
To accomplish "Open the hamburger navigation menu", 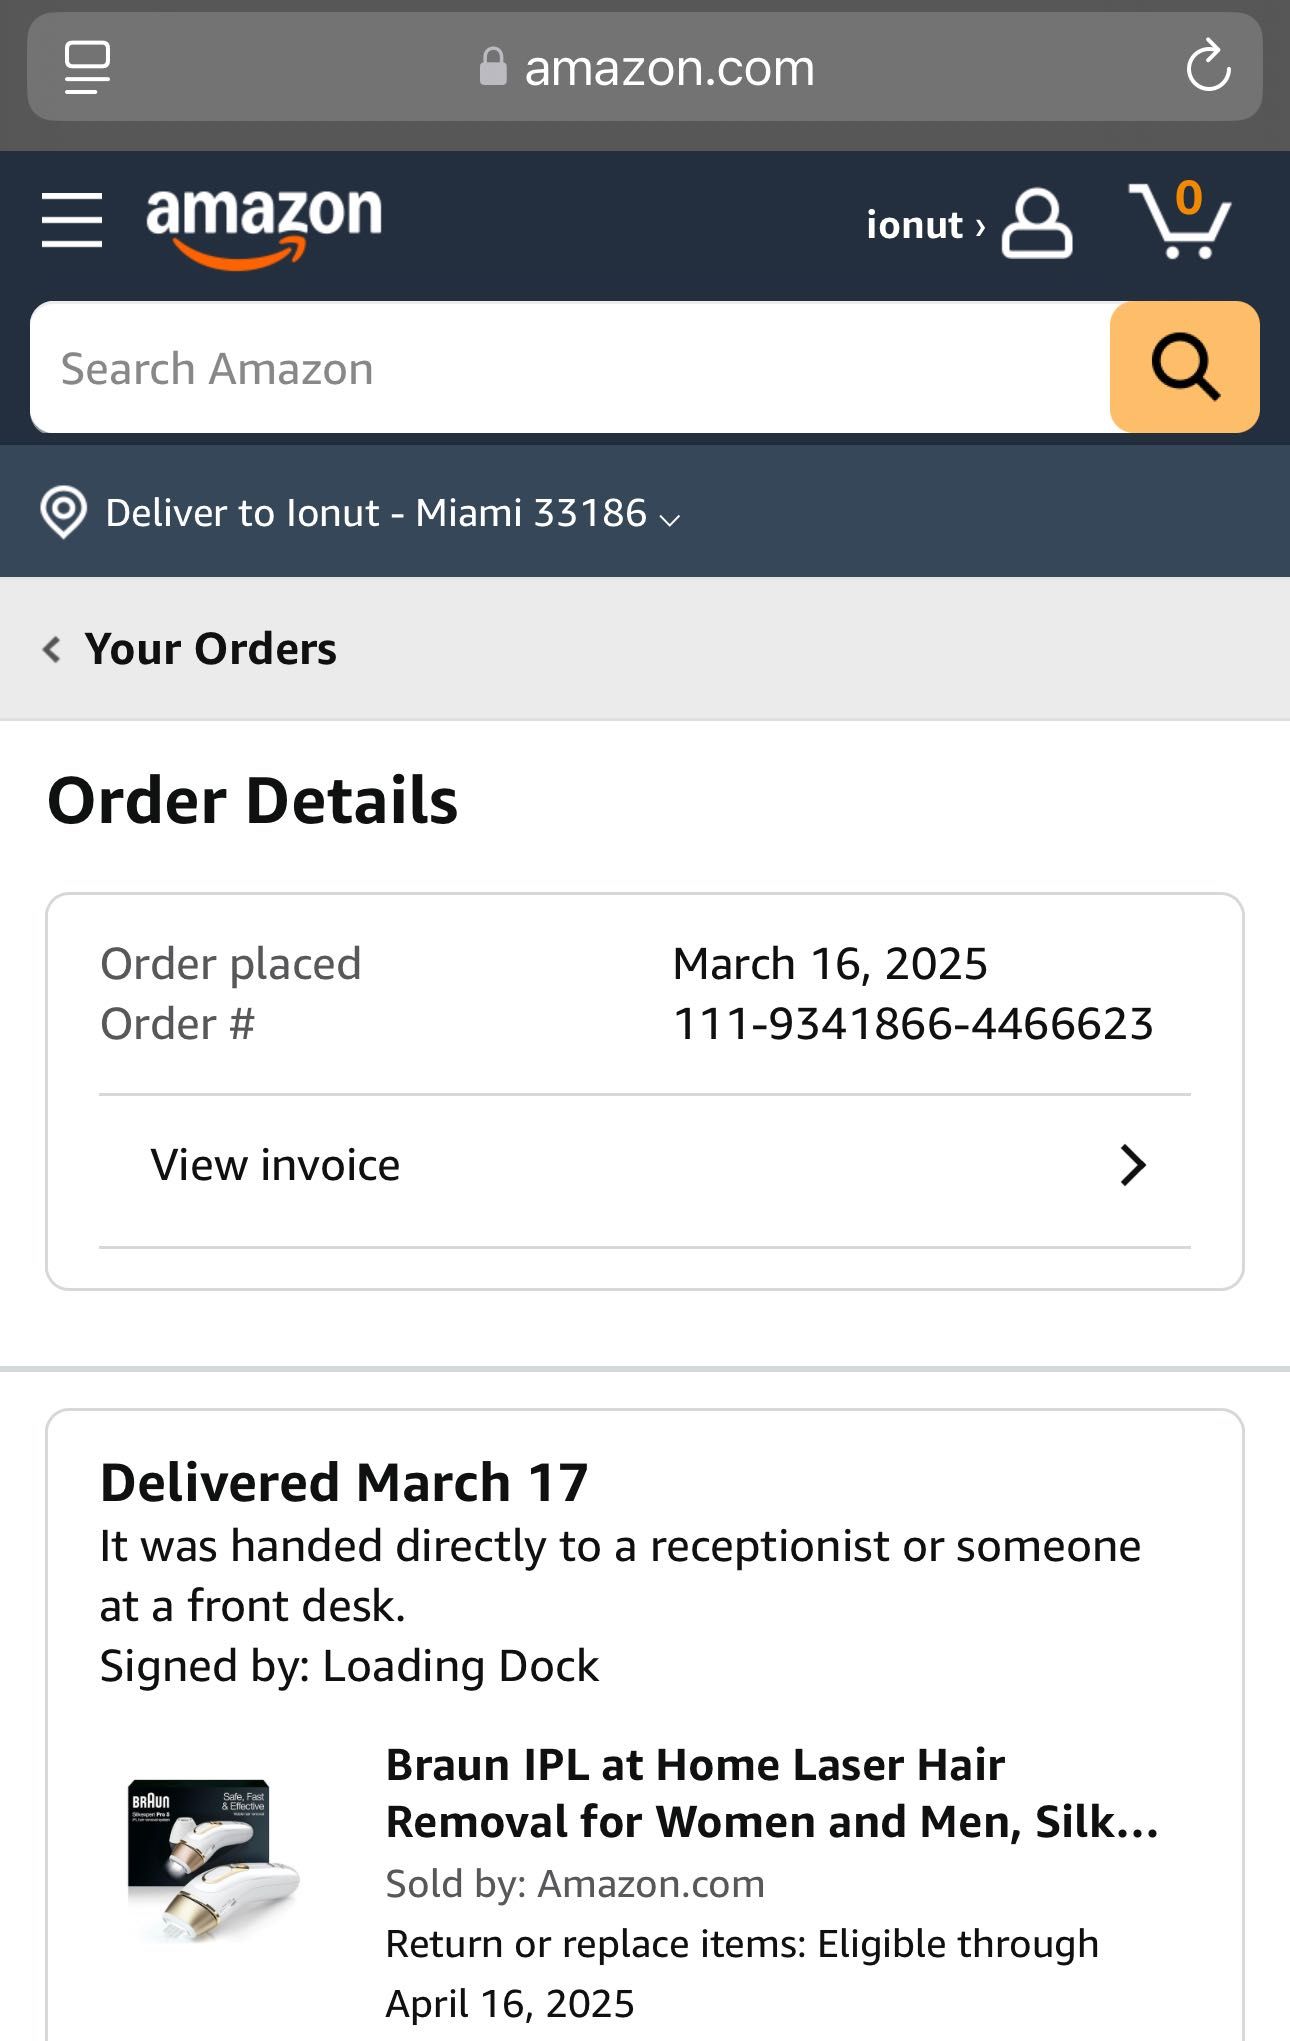I will 72,220.
